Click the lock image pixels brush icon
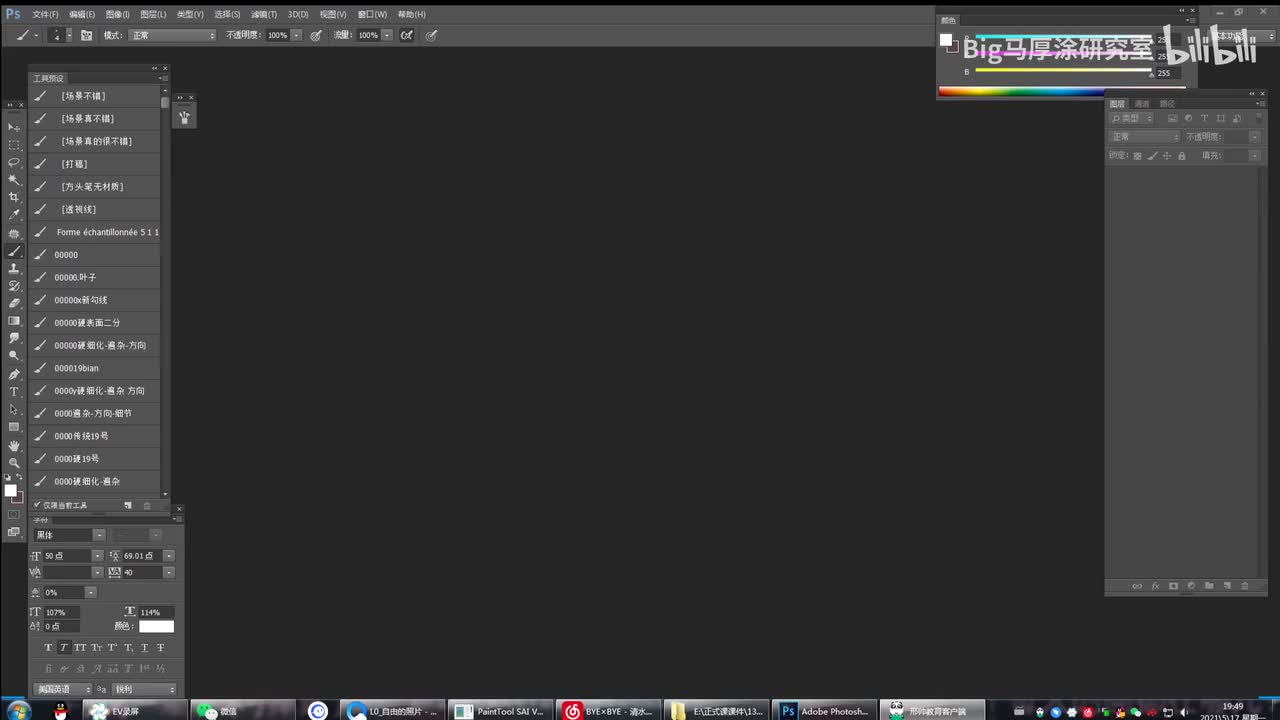Viewport: 1280px width, 720px height. click(x=1152, y=156)
